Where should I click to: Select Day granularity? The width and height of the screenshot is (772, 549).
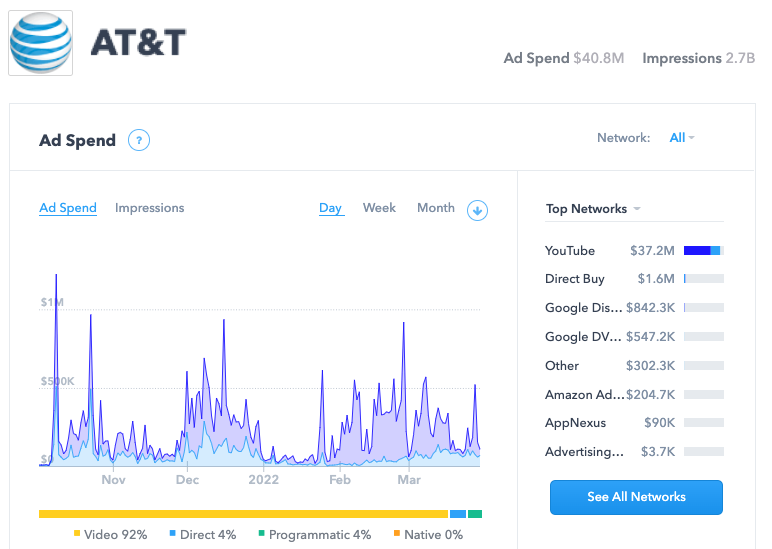coord(330,208)
